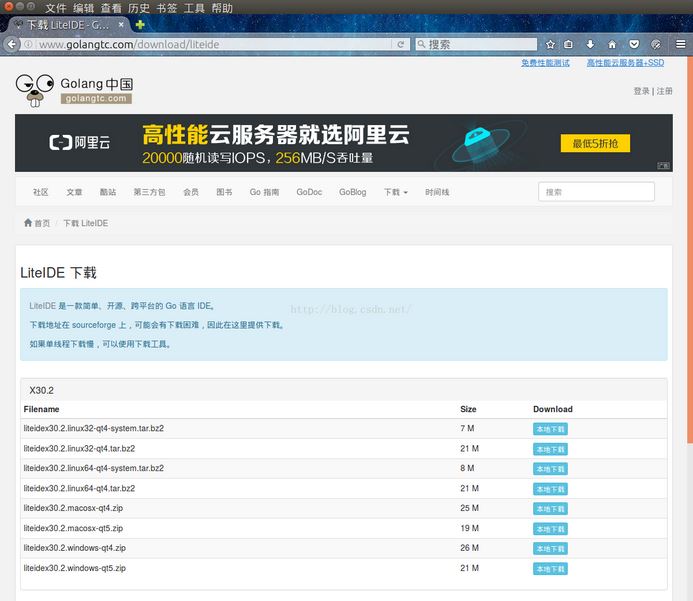The image size is (693, 601).
Task: Click the site 搜索 input field
Action: pos(596,192)
